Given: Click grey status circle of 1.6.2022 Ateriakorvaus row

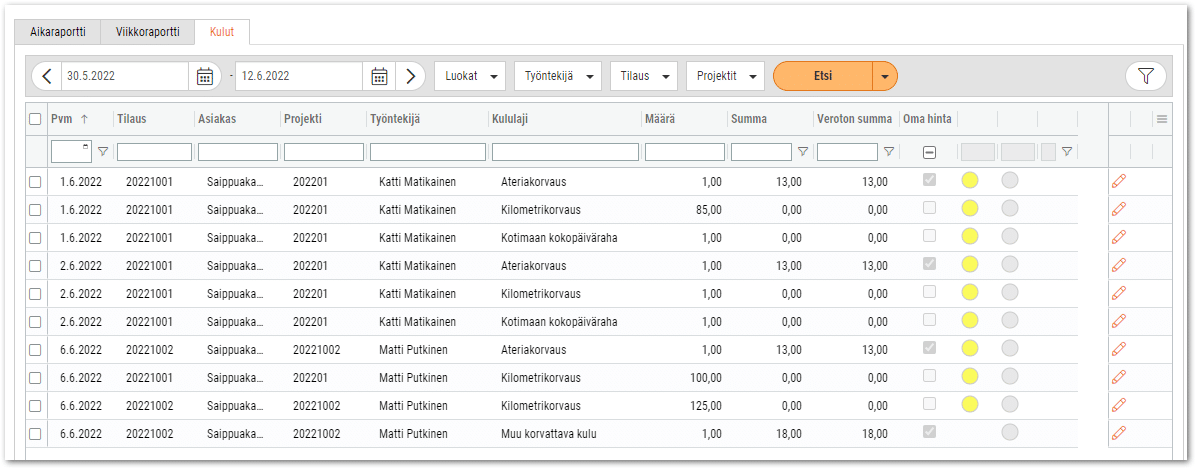Looking at the screenshot, I should (x=1010, y=181).
